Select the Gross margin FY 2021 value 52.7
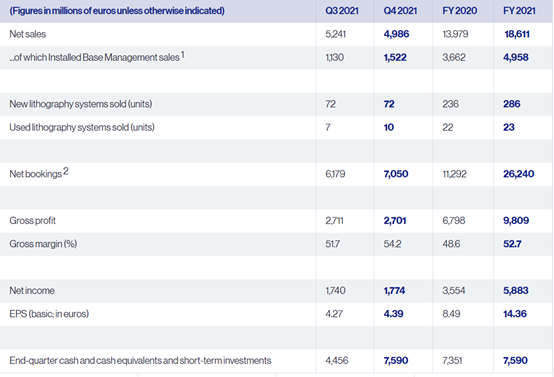 (x=512, y=244)
